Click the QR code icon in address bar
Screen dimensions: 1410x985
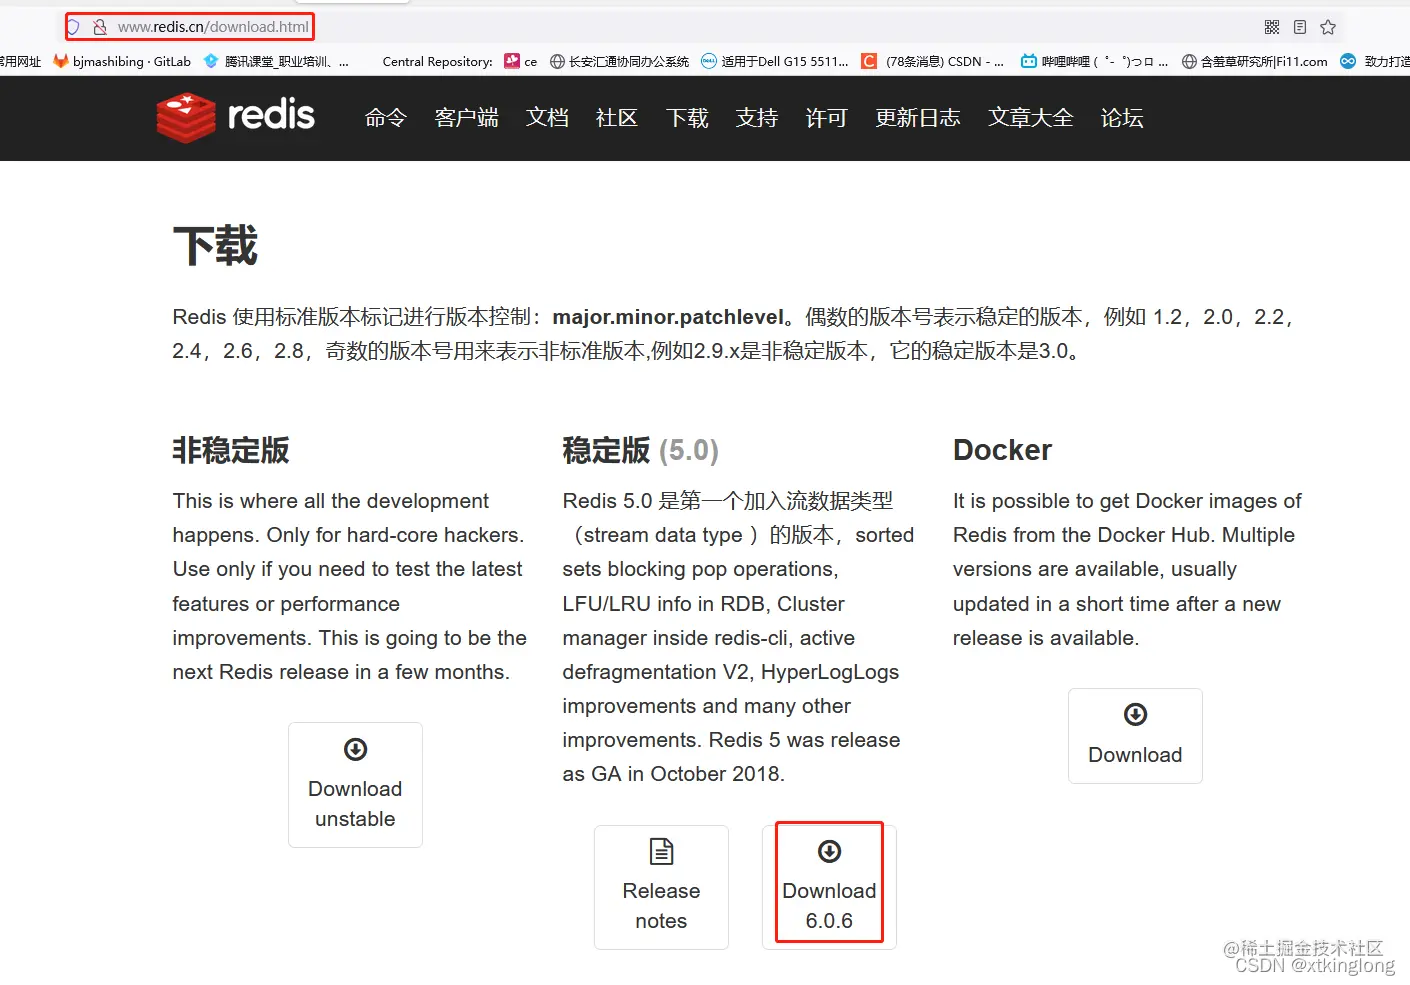click(1272, 27)
